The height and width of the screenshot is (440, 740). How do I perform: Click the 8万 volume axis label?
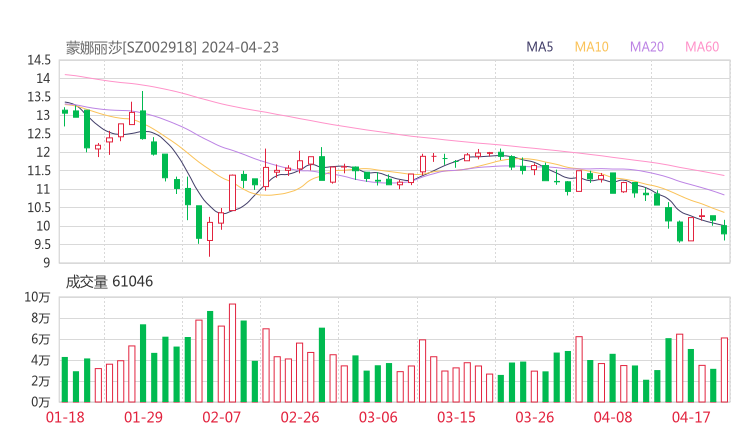point(41,318)
